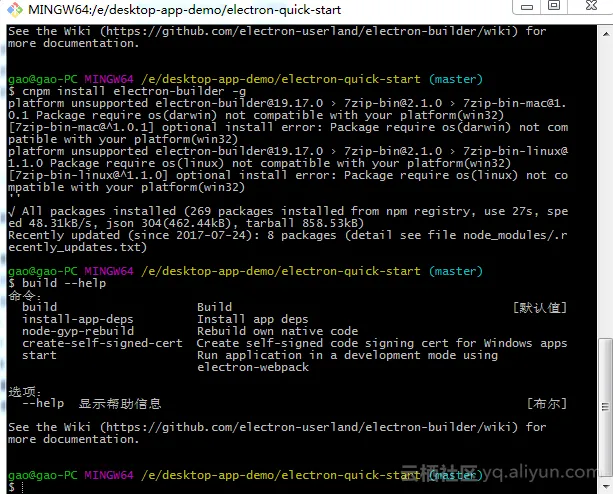Click the vertical scrollbar thumb

tap(606, 406)
